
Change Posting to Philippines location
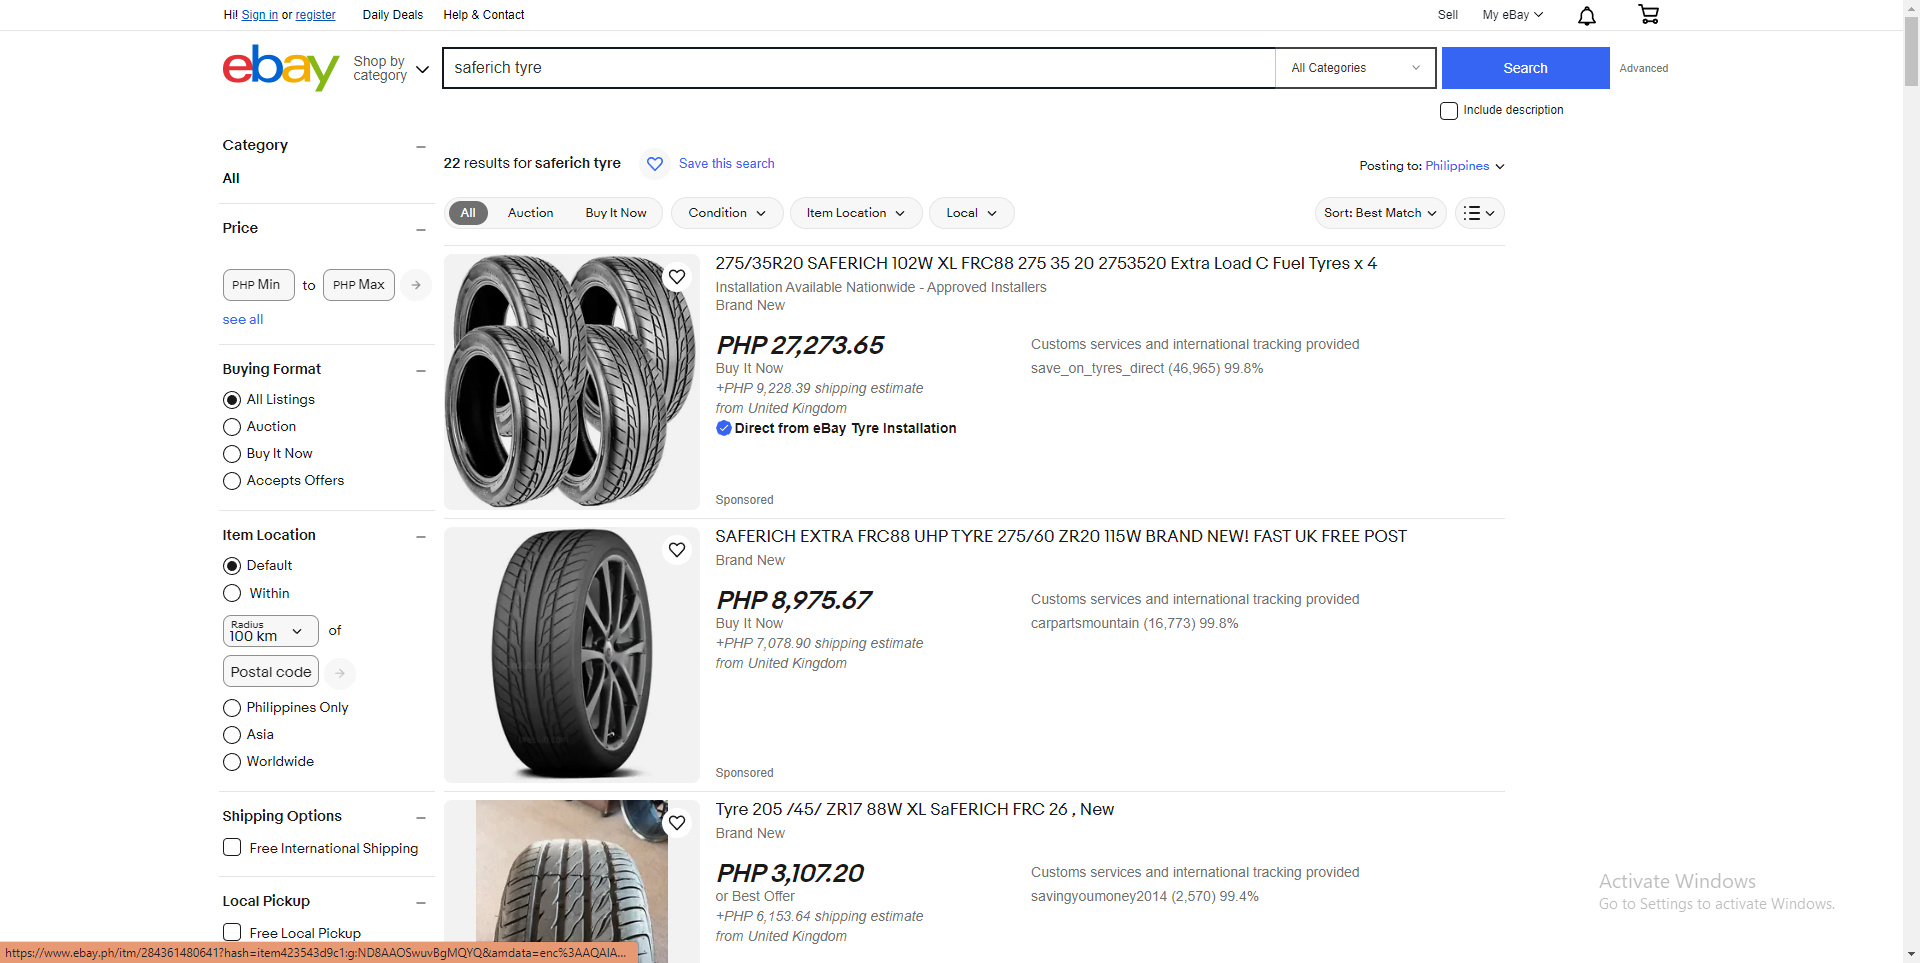click(x=1464, y=166)
